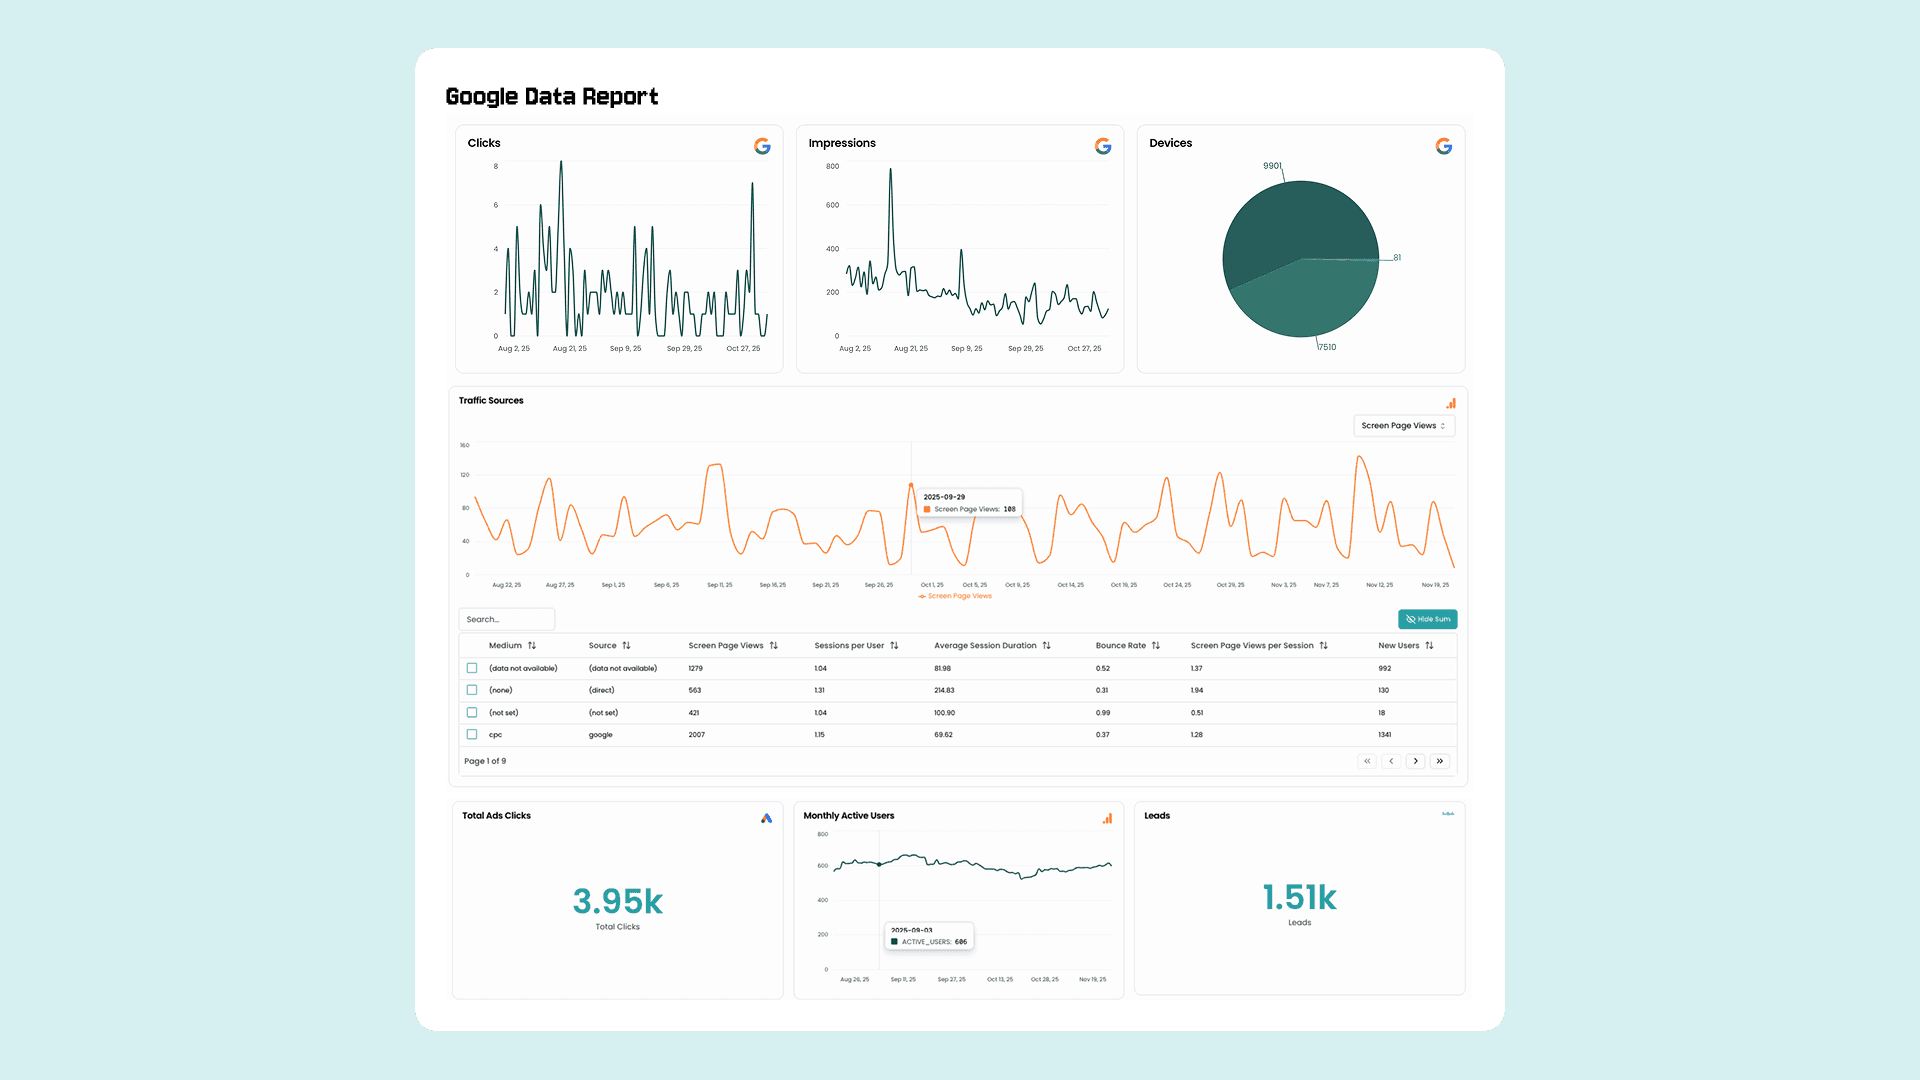This screenshot has height=1080, width=1920.
Task: Click the Hide Sum button
Action: [x=1428, y=619]
